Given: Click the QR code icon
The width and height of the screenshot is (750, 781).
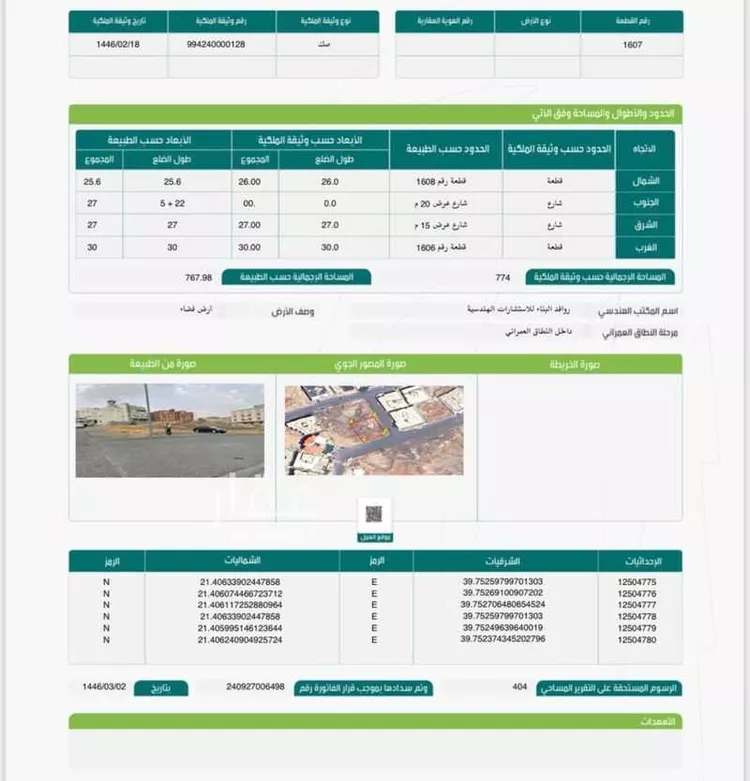Looking at the screenshot, I should [374, 514].
